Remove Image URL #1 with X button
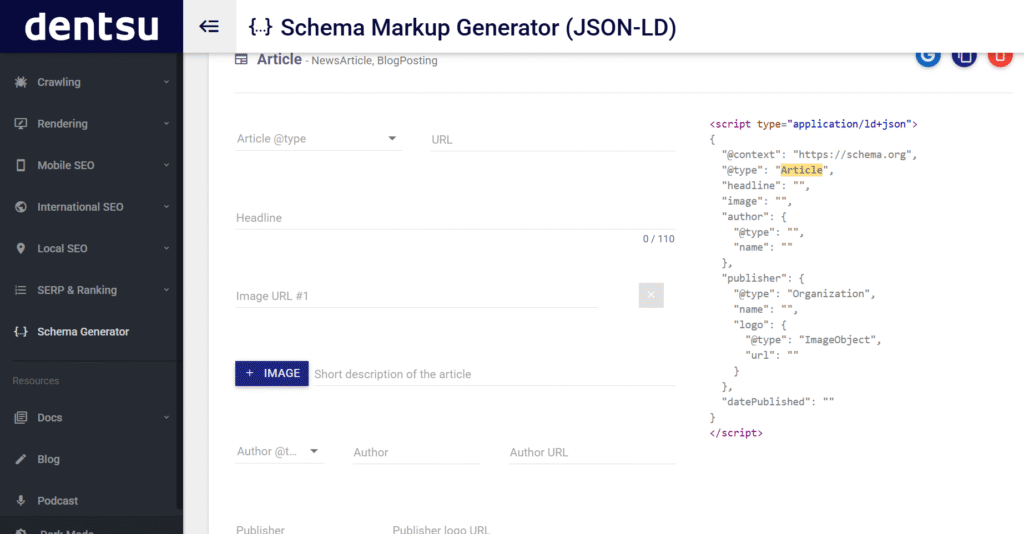Image resolution: width=1024 pixels, height=534 pixels. (651, 295)
